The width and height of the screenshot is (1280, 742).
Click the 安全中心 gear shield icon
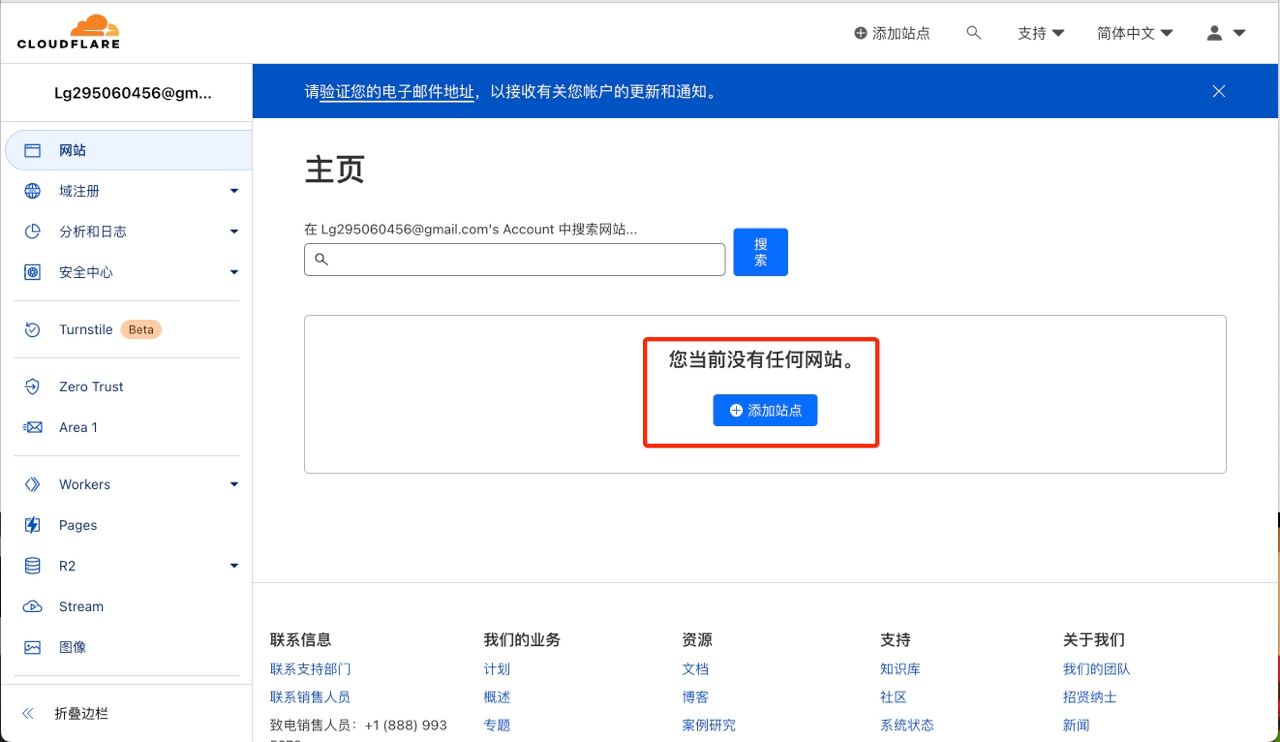pyautogui.click(x=33, y=272)
